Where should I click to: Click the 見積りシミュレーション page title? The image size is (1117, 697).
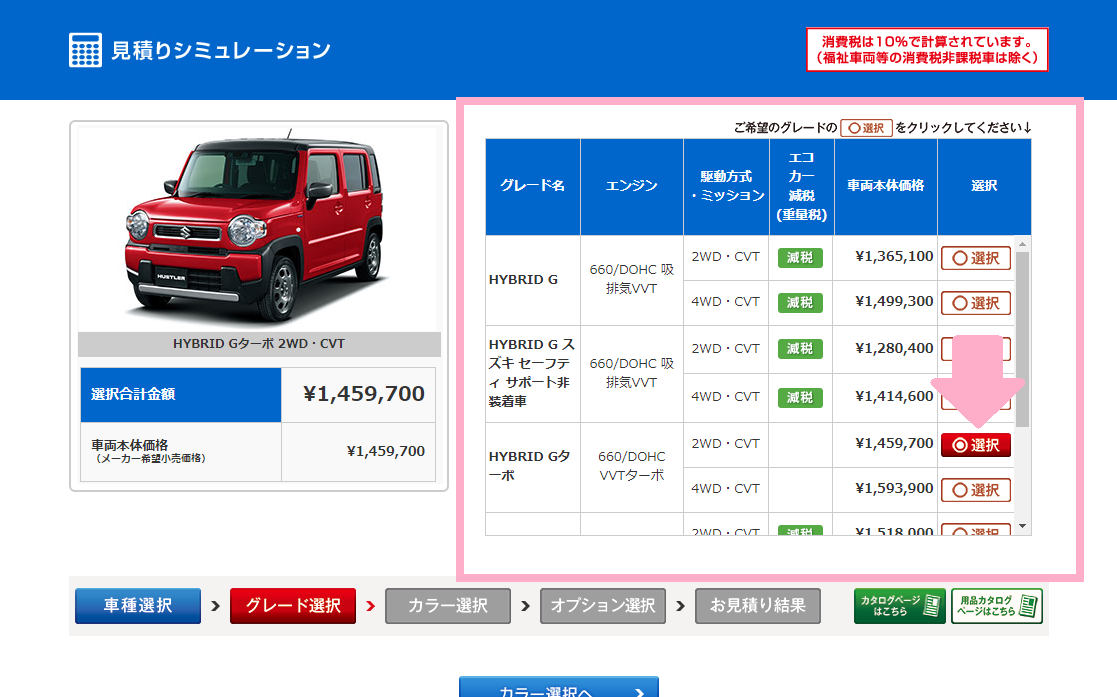tap(221, 50)
